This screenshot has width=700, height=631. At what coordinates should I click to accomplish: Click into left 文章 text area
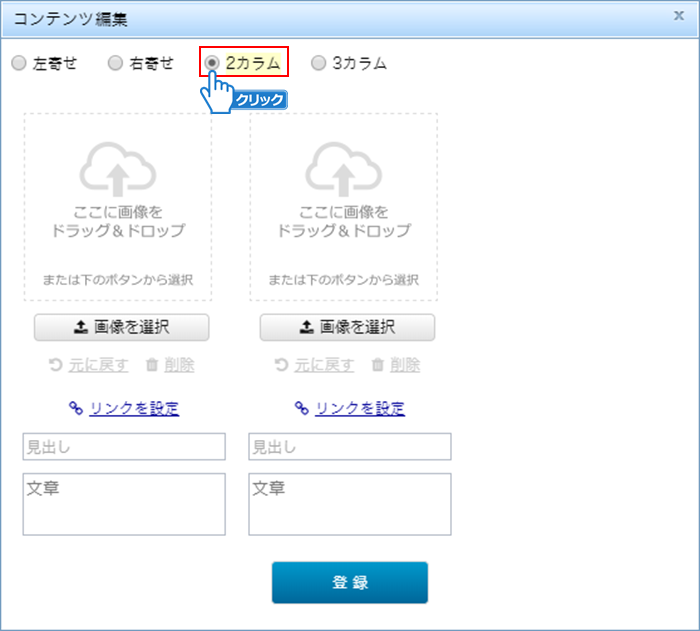124,505
